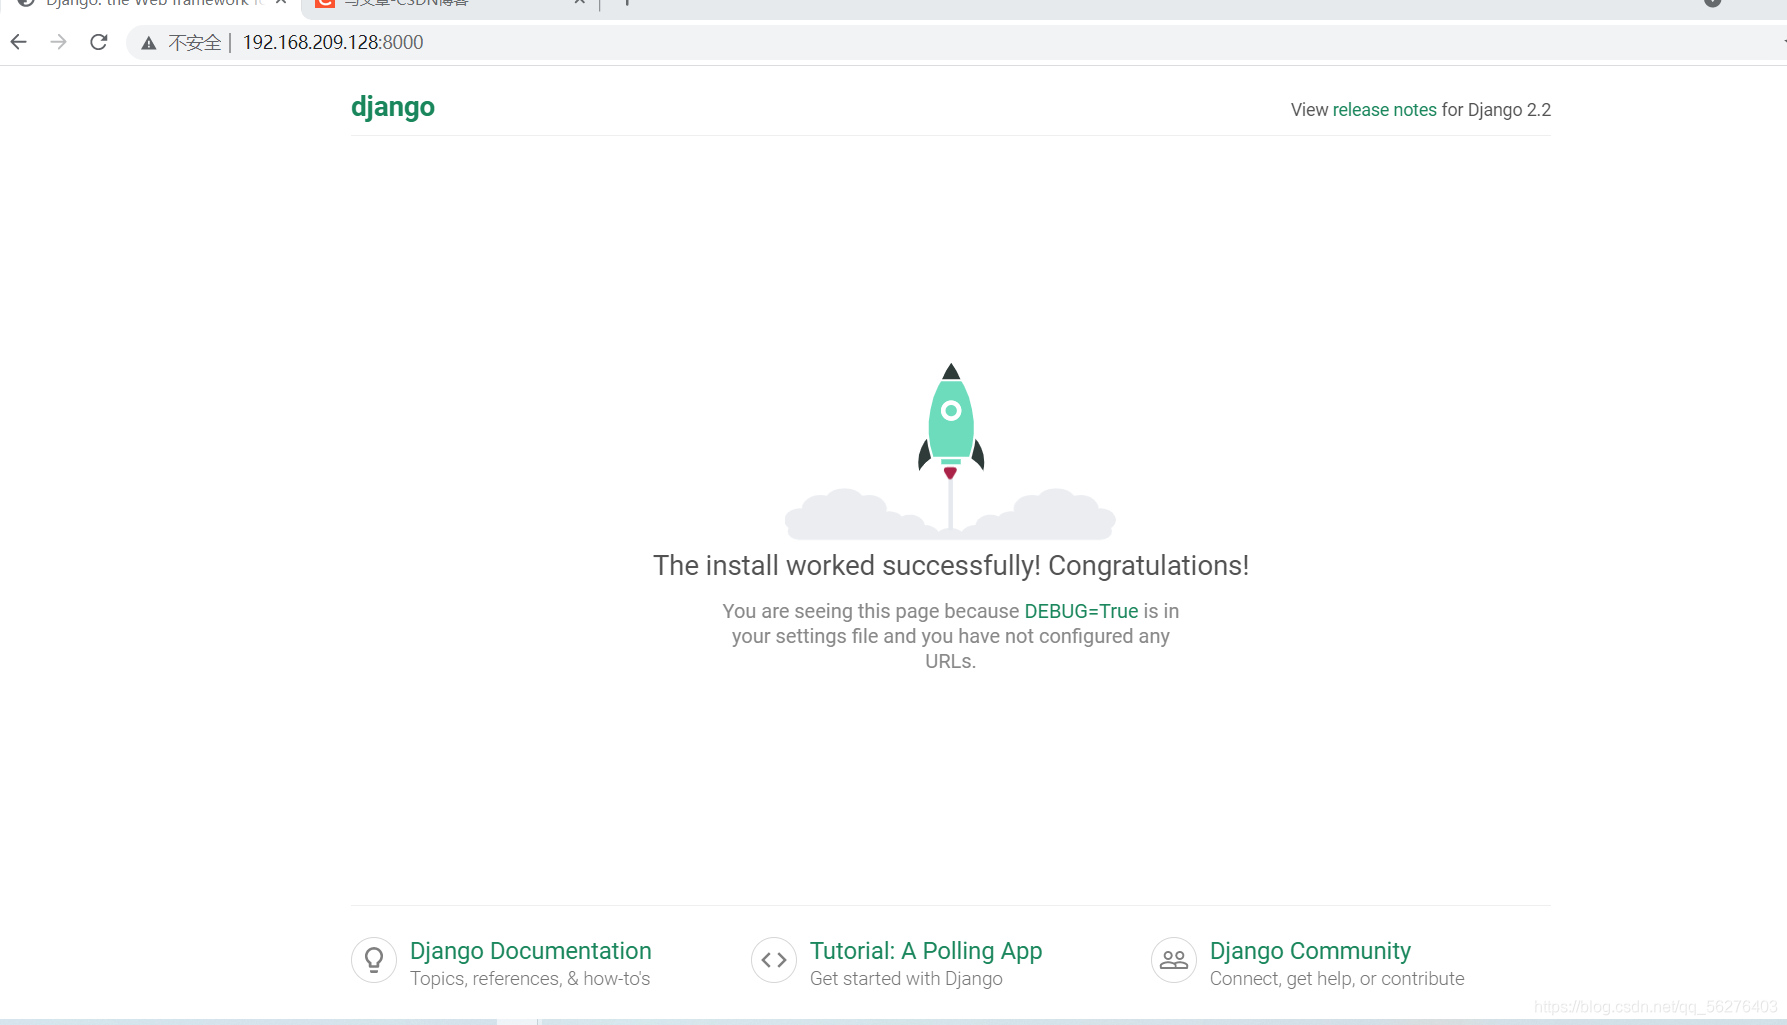Click the code brackets tutorial icon
Image resolution: width=1787 pixels, height=1025 pixels.
774,960
